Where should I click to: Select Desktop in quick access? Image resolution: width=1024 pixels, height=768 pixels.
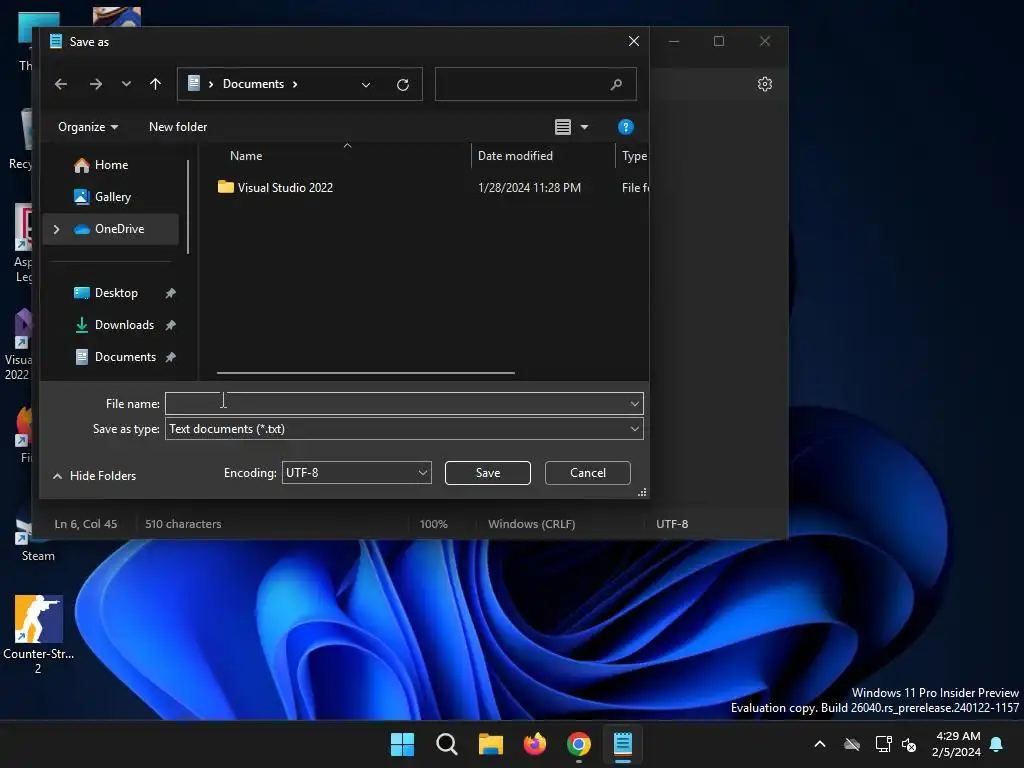click(x=116, y=293)
